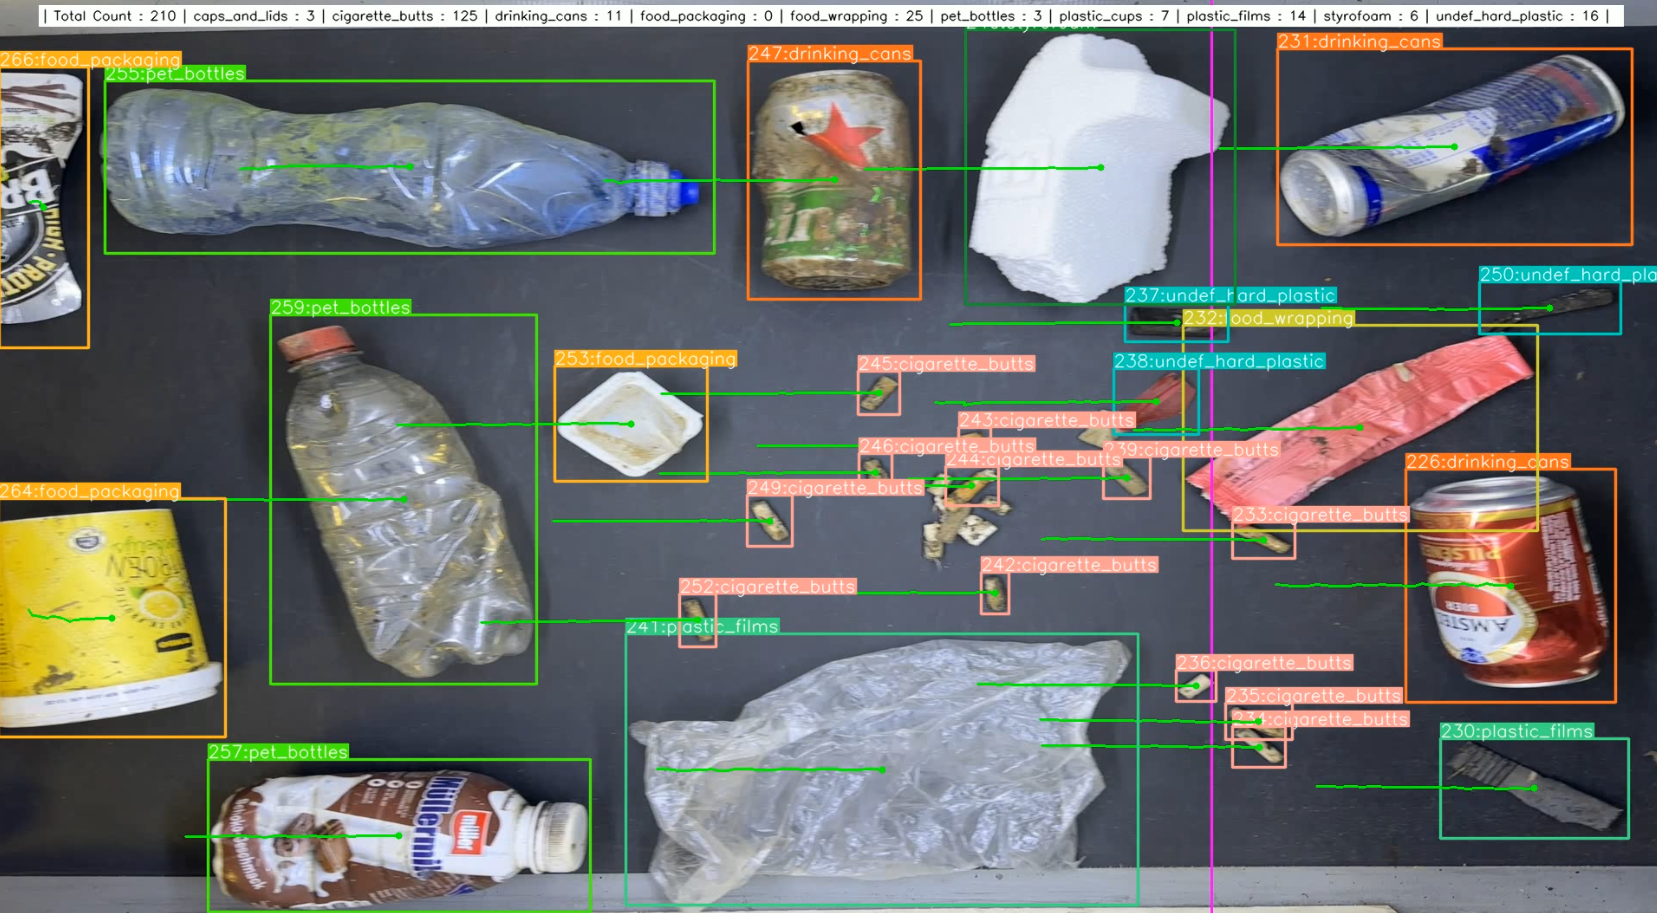Viewport: 1657px width, 913px height.
Task: Click the Müllermilch chocolate milk bottle
Action: point(400,835)
